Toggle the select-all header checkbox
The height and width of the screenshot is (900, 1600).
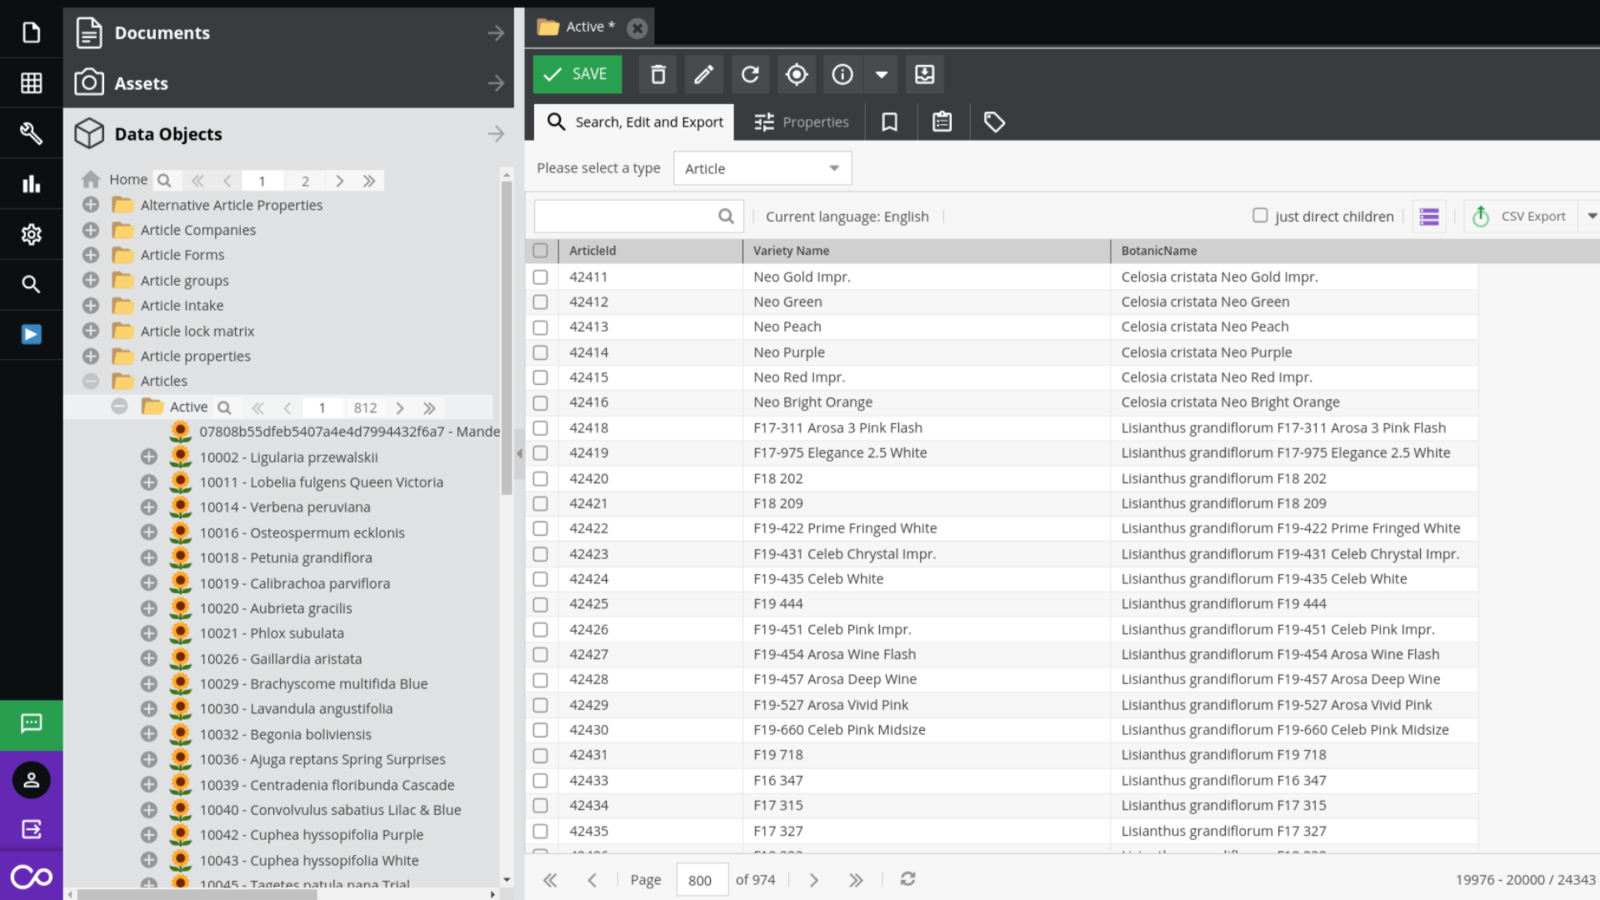click(x=540, y=250)
